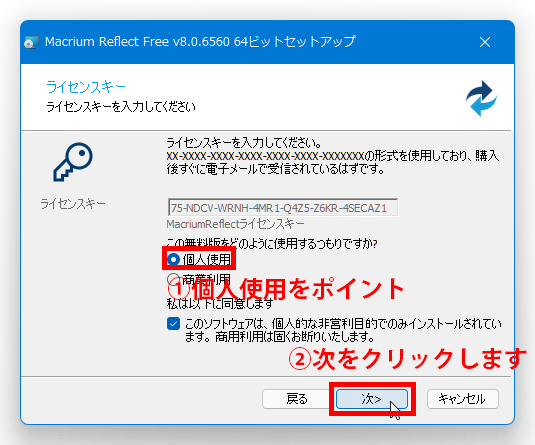Image resolution: width=535 pixels, height=445 pixels.
Task: Click the red ②次をクリックします annotation
Action: [x=408, y=359]
